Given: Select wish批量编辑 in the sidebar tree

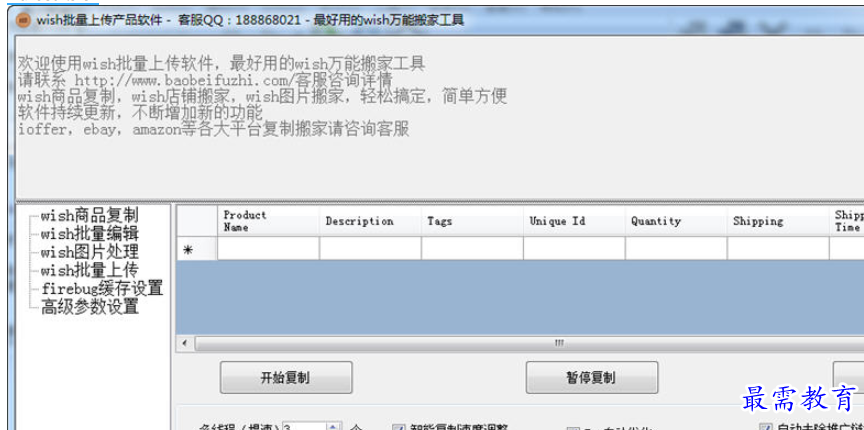Looking at the screenshot, I should (89, 233).
